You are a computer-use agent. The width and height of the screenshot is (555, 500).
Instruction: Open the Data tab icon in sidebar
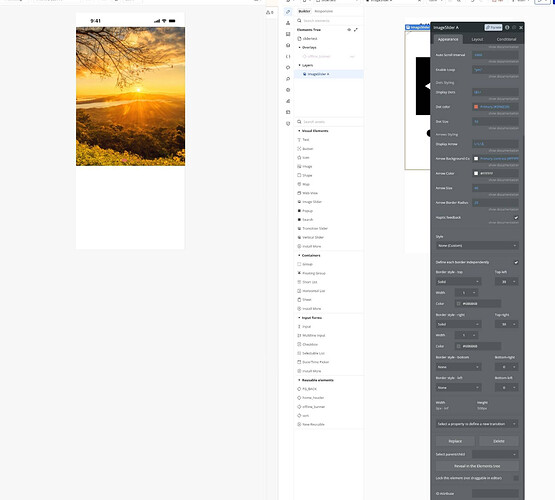click(x=288, y=34)
